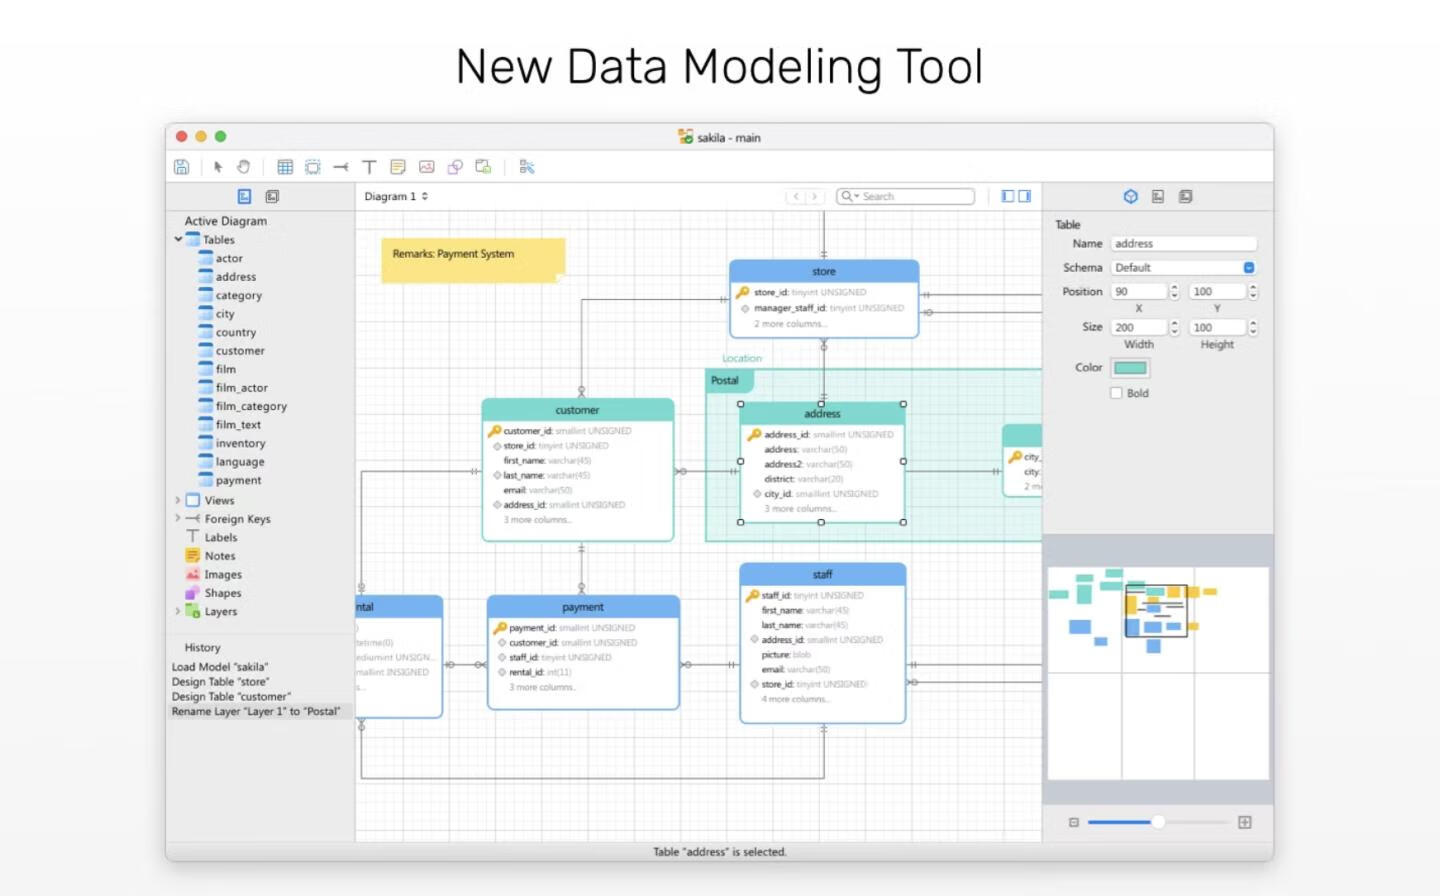Select the Add Image tool
The height and width of the screenshot is (896, 1440).
(x=427, y=167)
